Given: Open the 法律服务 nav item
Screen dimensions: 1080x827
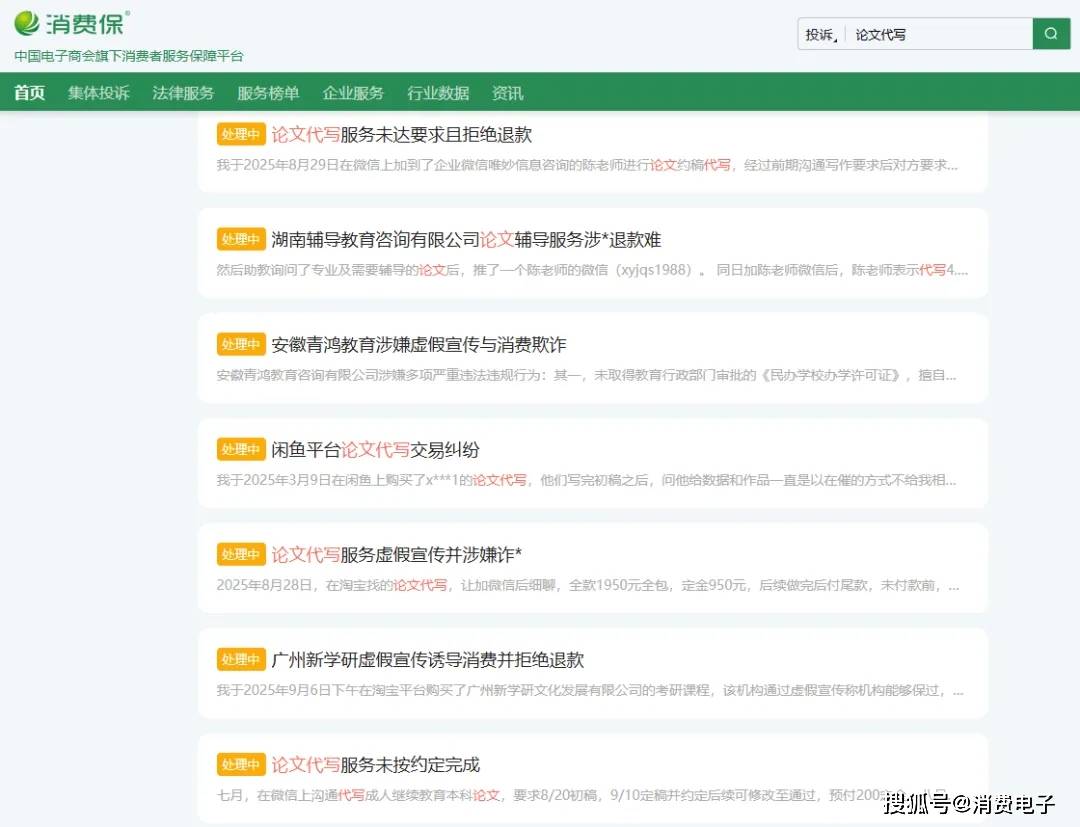Looking at the screenshot, I should tap(183, 92).
